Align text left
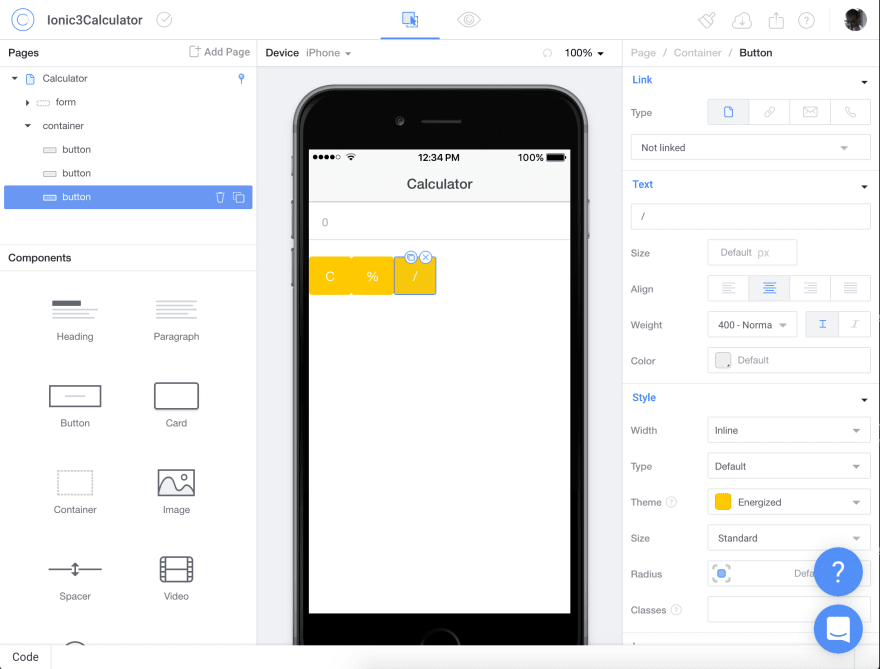Viewport: 880px width, 669px height. click(728, 288)
